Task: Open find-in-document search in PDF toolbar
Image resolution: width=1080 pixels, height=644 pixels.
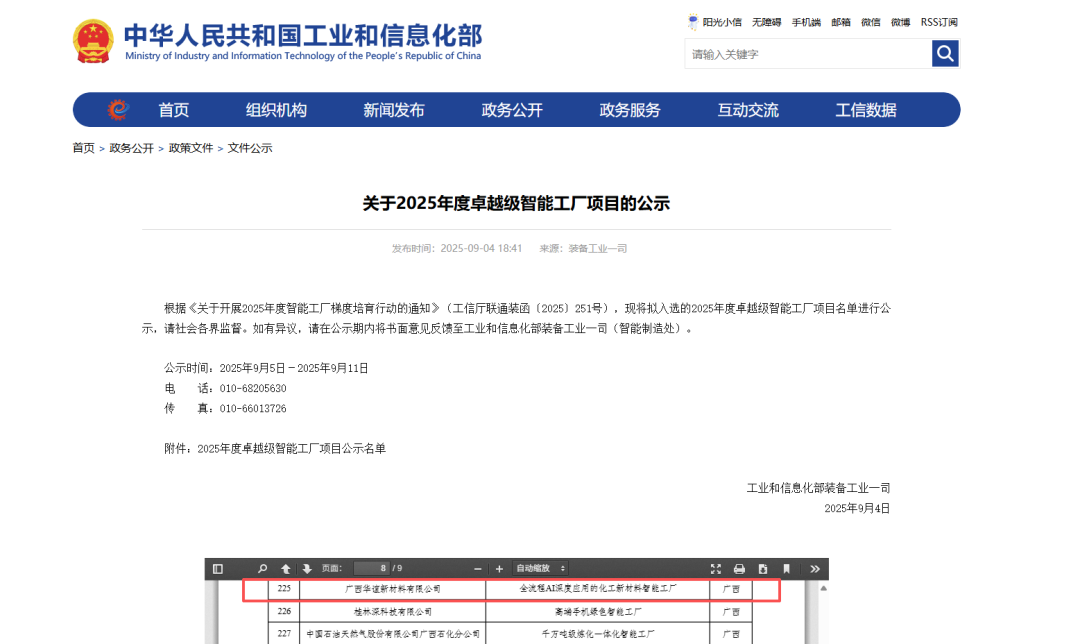Action: (263, 568)
